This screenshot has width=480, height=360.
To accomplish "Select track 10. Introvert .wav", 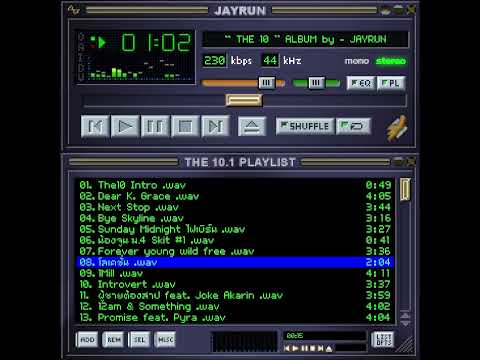I will click(x=235, y=284).
